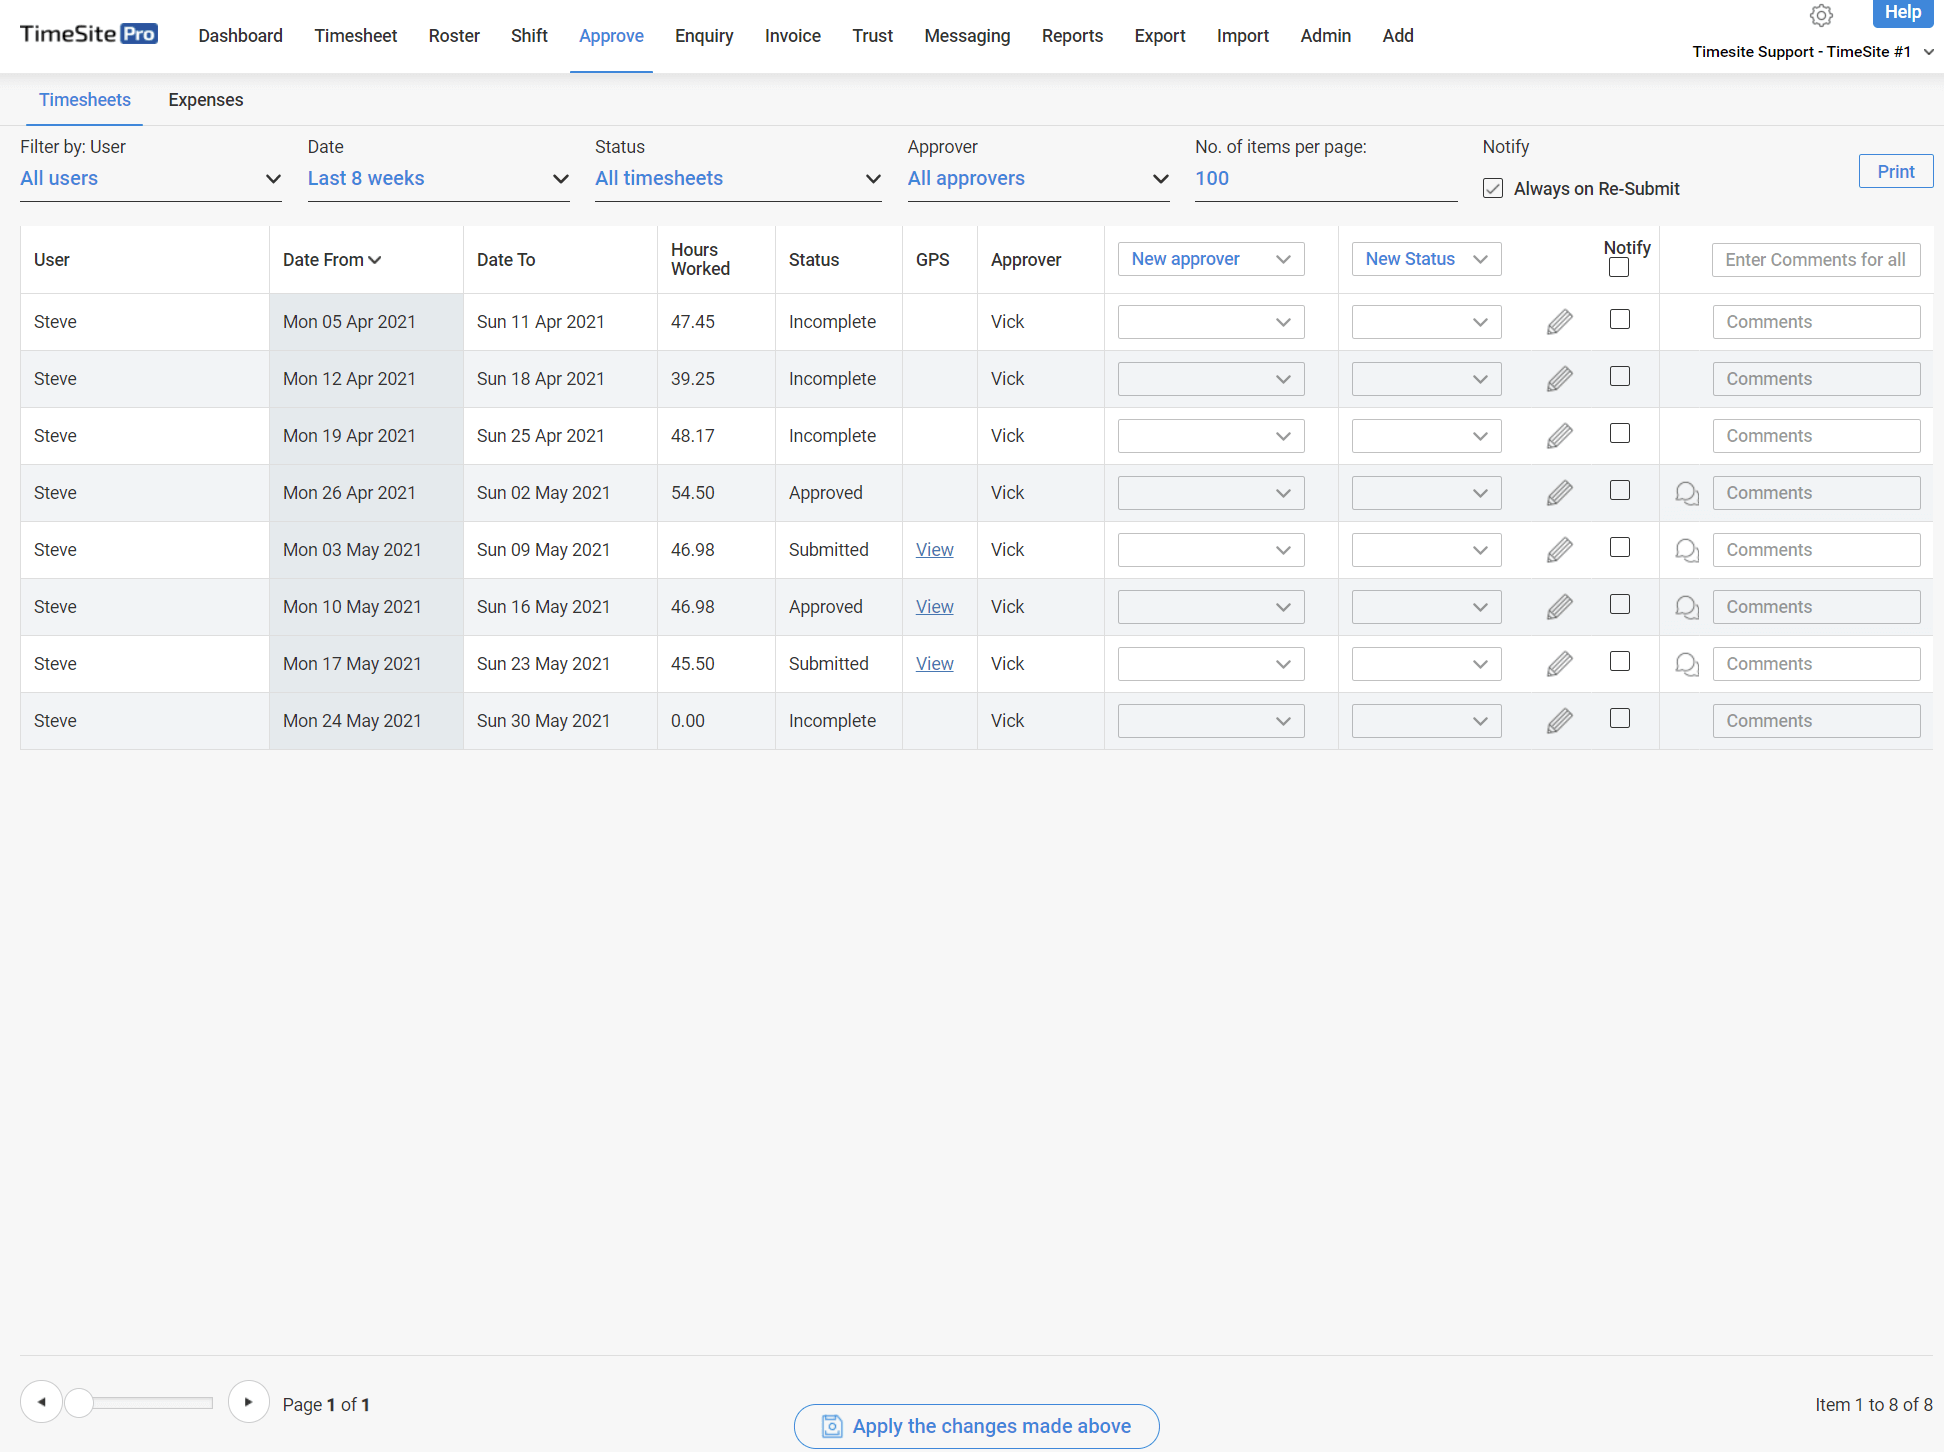Open new approver dropdown for Mon 05 Apr 2021
The image size is (1944, 1452).
tap(1211, 322)
